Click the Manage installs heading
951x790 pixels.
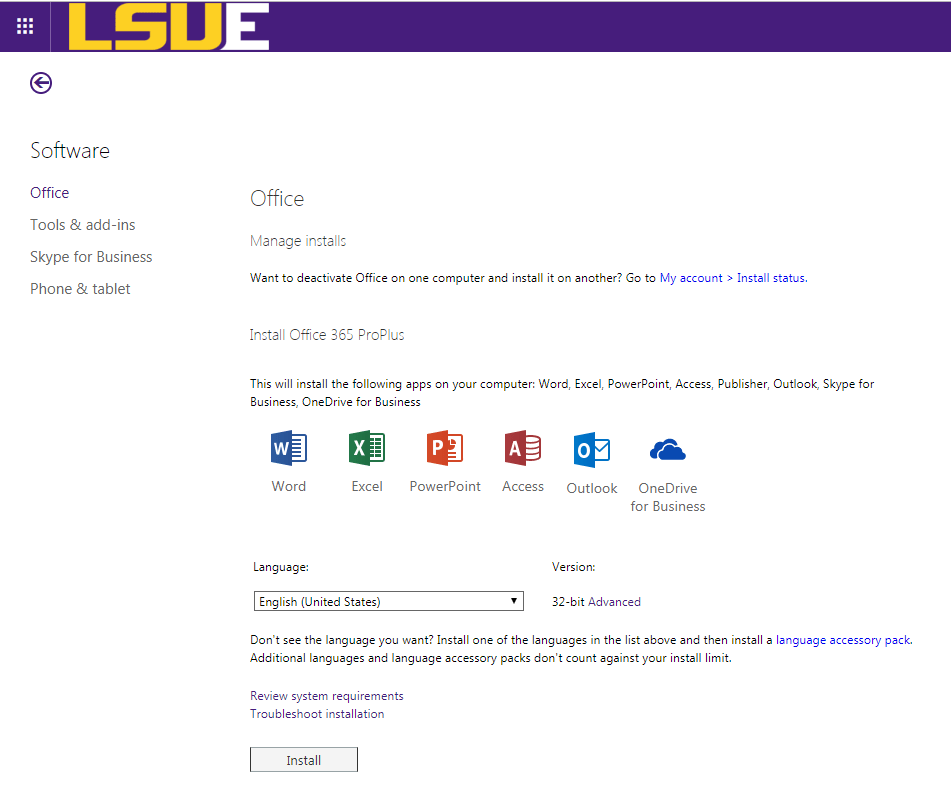click(298, 241)
